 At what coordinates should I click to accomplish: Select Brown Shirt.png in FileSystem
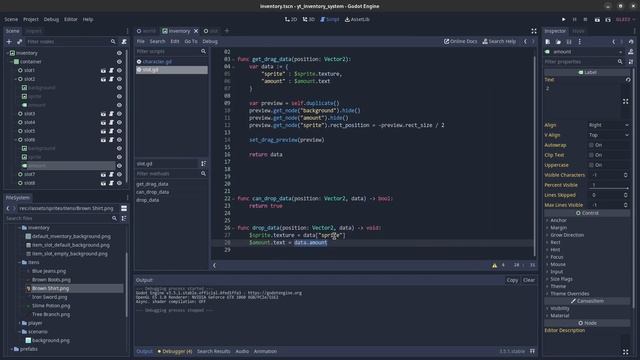pos(50,288)
